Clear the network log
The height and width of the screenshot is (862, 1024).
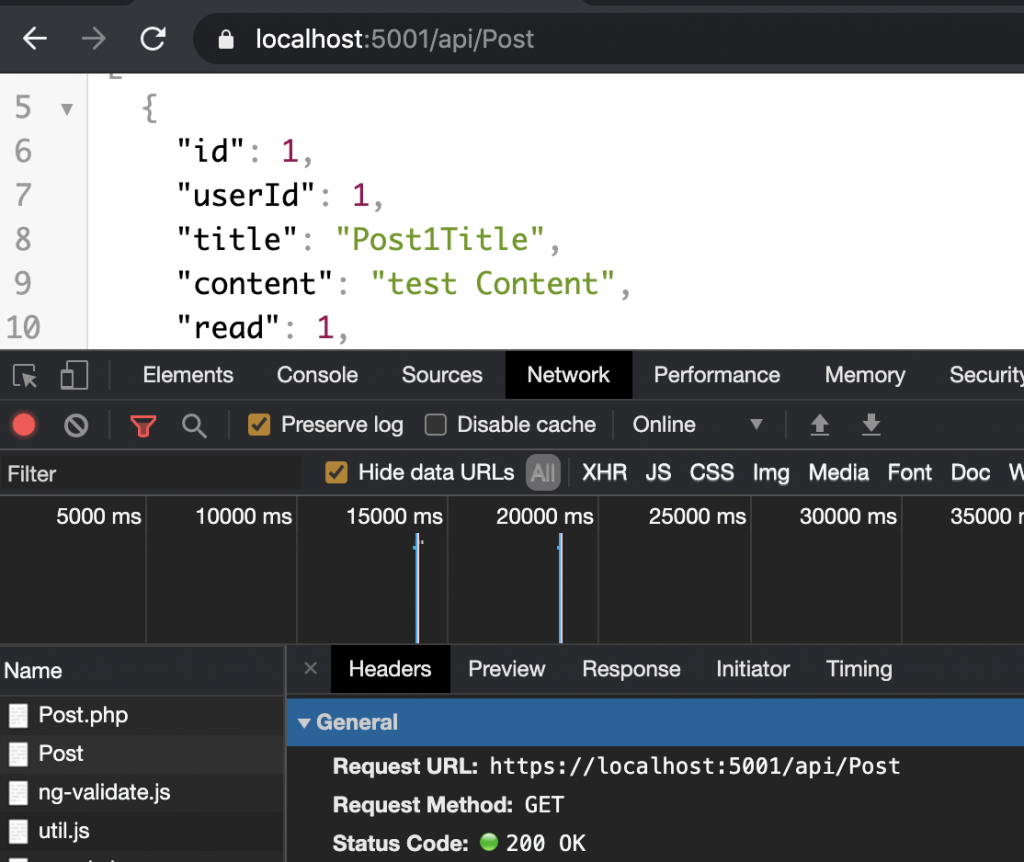click(x=76, y=425)
